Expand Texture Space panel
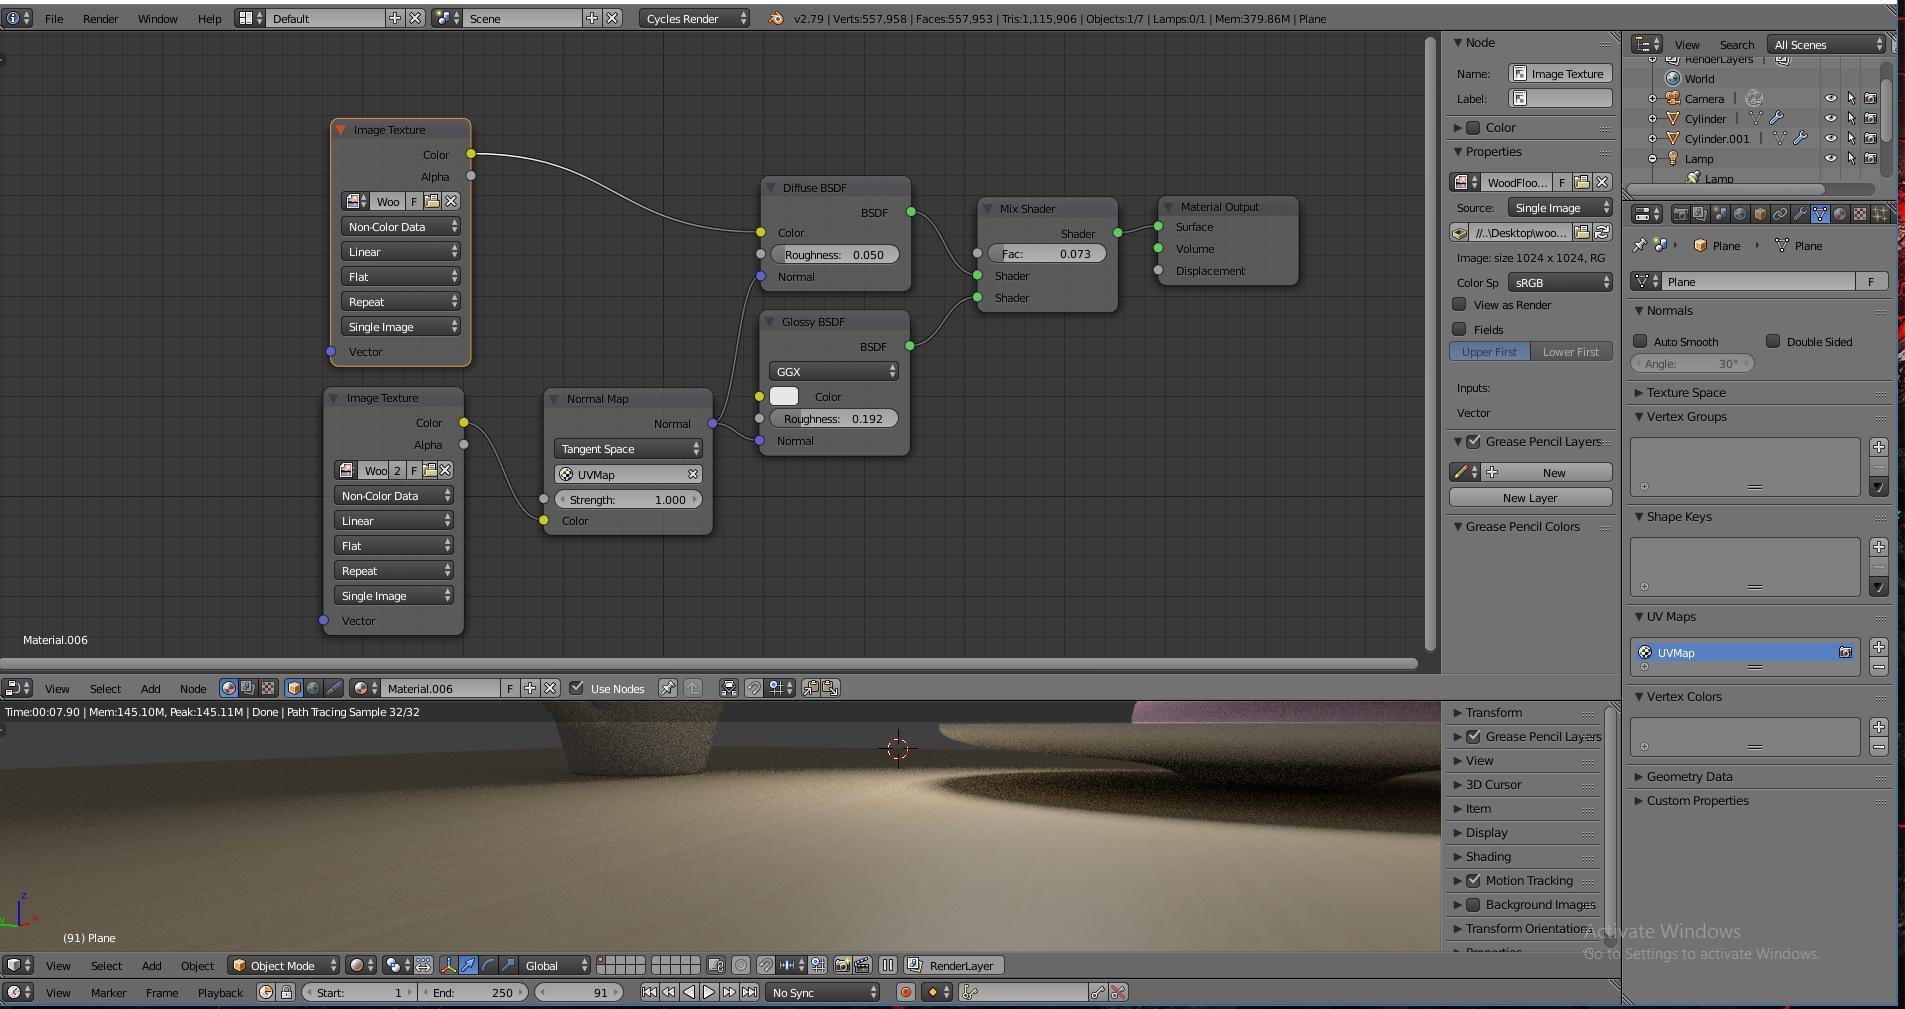Screen dimensions: 1905x1009 (1686, 392)
